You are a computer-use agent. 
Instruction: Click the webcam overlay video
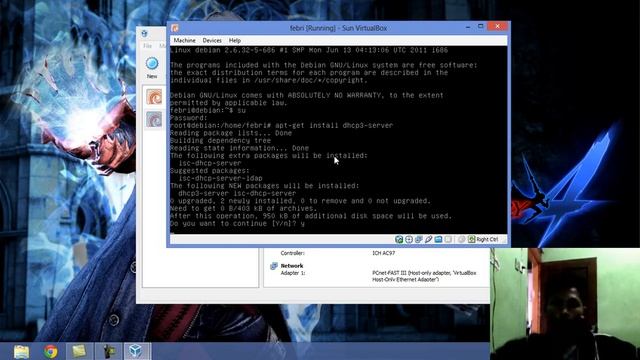point(565,304)
